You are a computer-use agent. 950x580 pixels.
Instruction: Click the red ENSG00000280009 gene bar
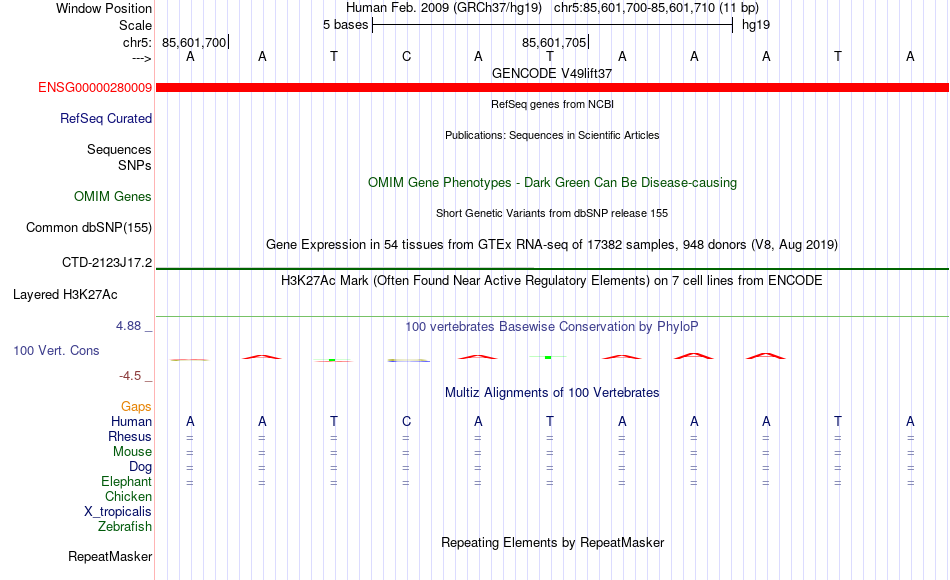(x=552, y=88)
